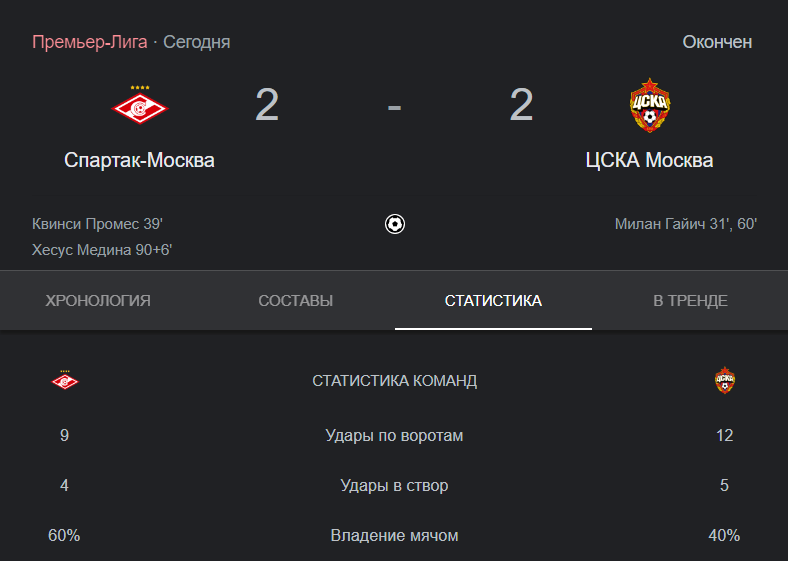Screen dimensions: 788x561
Task: Click the ЦСКА Москва team name
Action: click(x=649, y=160)
